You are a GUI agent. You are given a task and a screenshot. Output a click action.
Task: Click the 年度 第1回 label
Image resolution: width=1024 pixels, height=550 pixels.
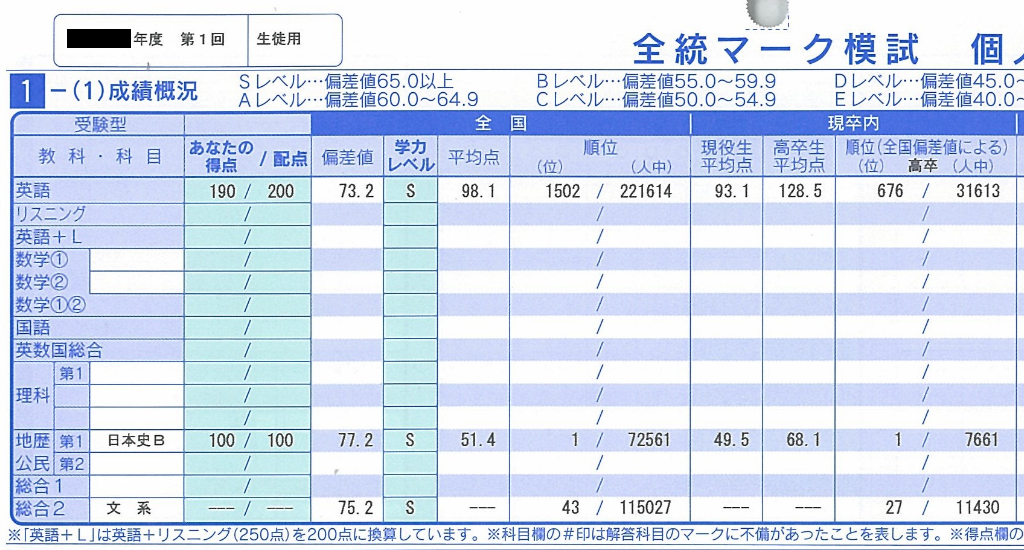[180, 39]
